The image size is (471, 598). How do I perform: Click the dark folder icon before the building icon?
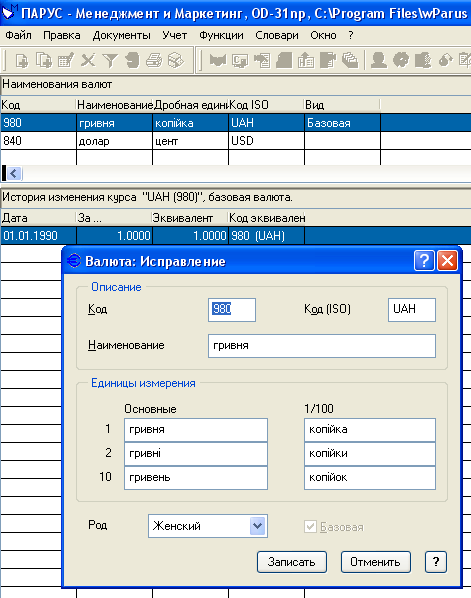[x=284, y=61]
